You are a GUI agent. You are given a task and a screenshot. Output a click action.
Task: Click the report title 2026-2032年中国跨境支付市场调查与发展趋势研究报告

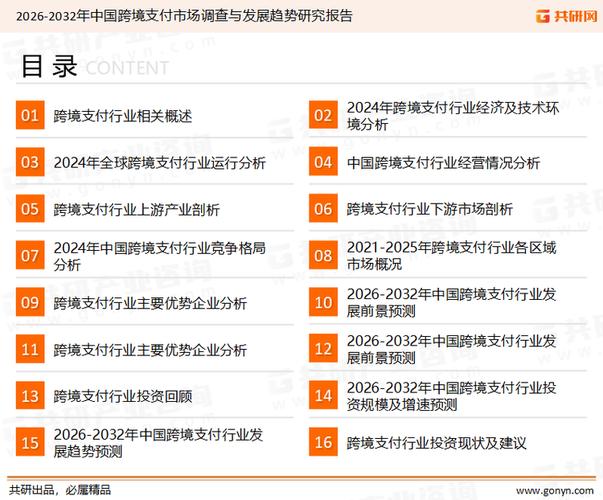tap(184, 16)
